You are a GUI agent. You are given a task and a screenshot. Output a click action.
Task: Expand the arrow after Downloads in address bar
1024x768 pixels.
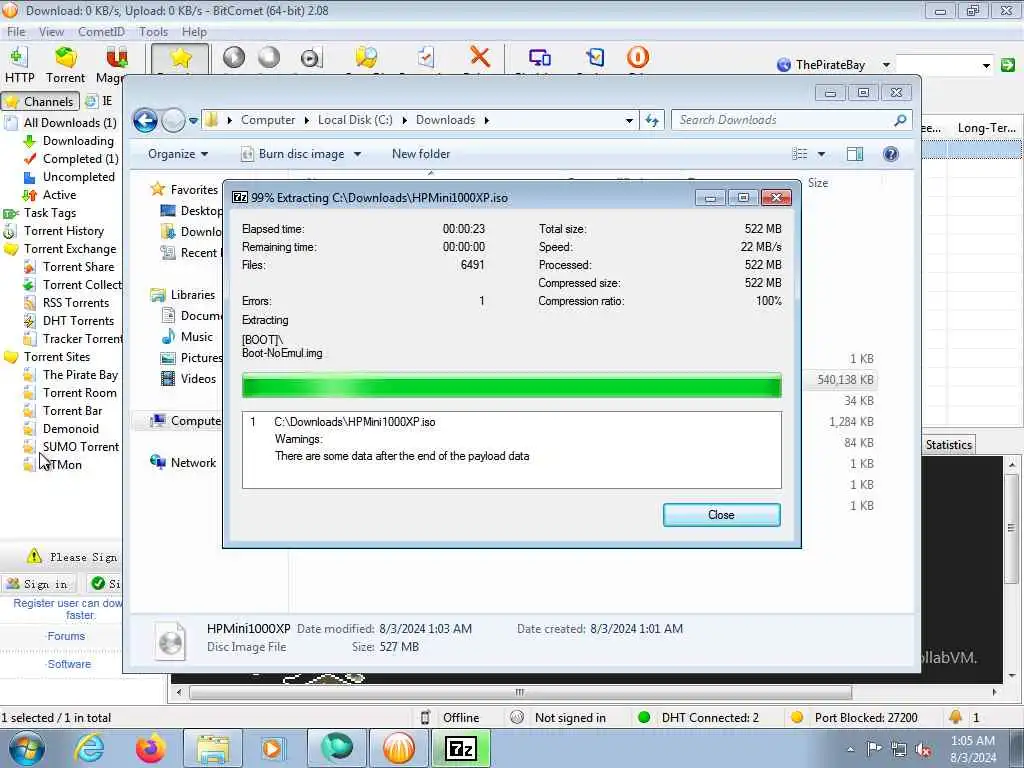click(x=487, y=120)
